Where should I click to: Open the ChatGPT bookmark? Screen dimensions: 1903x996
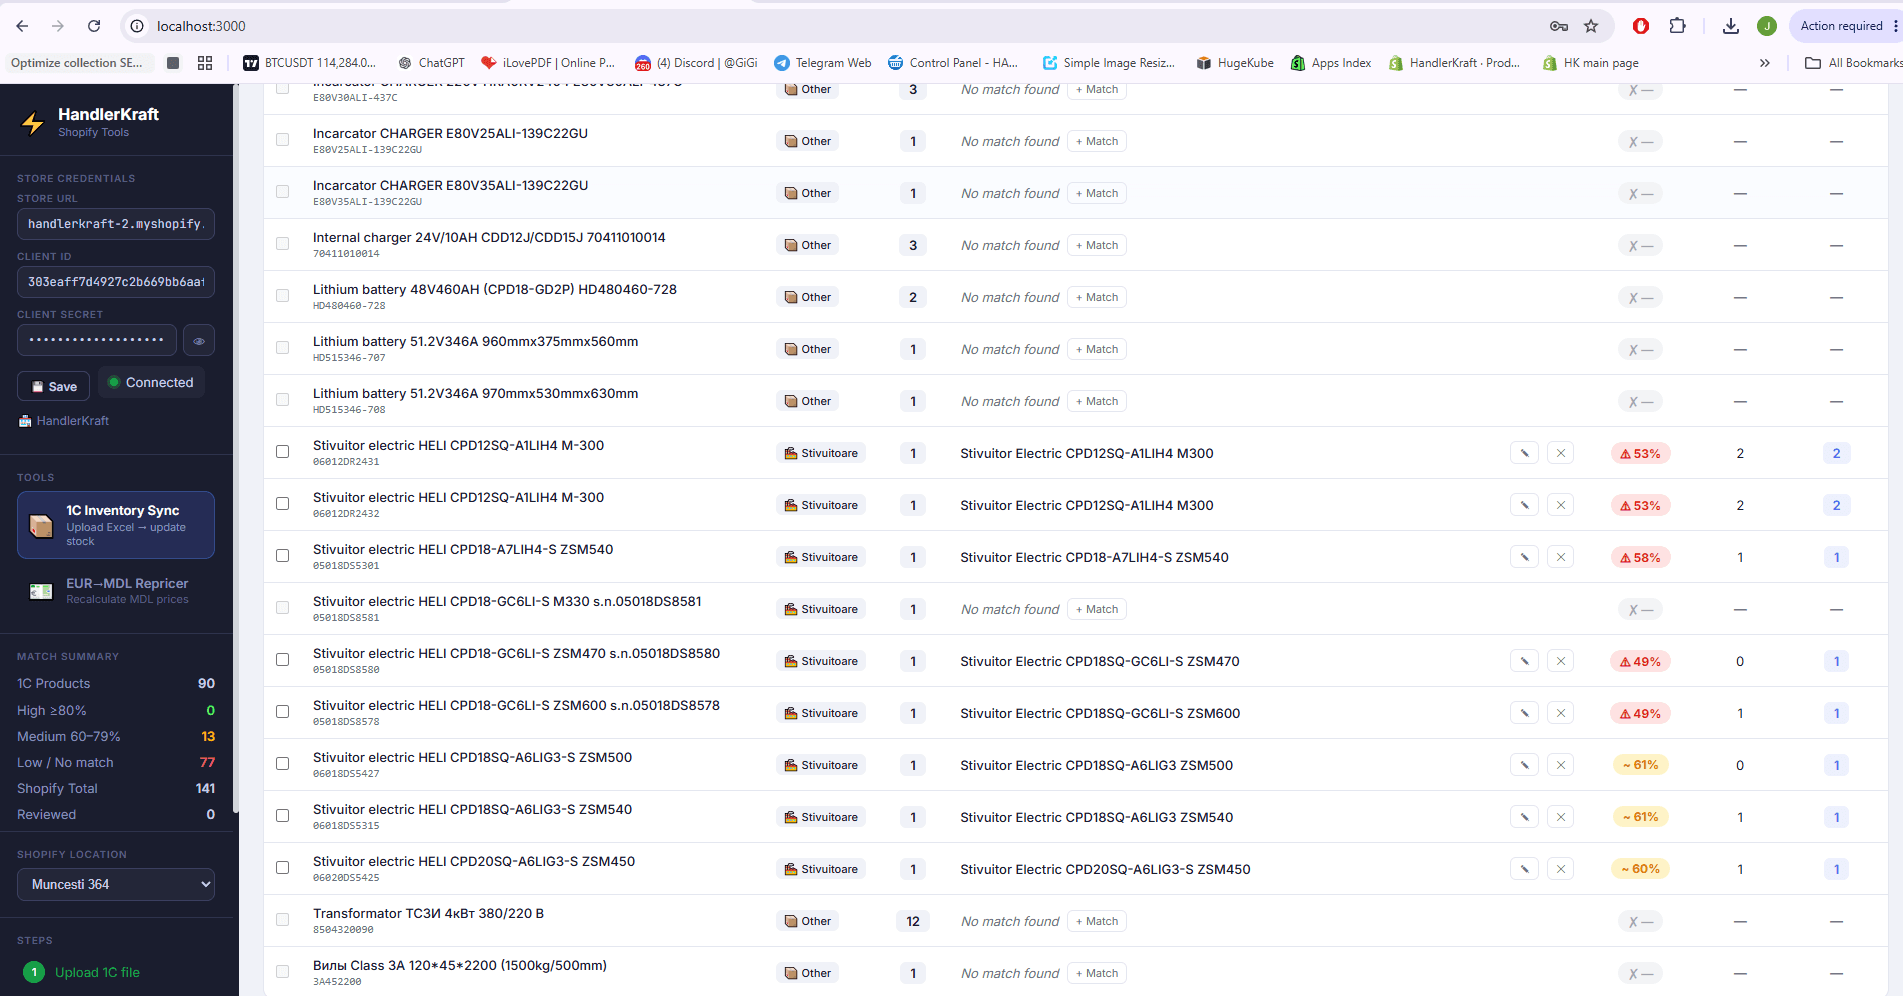point(431,63)
